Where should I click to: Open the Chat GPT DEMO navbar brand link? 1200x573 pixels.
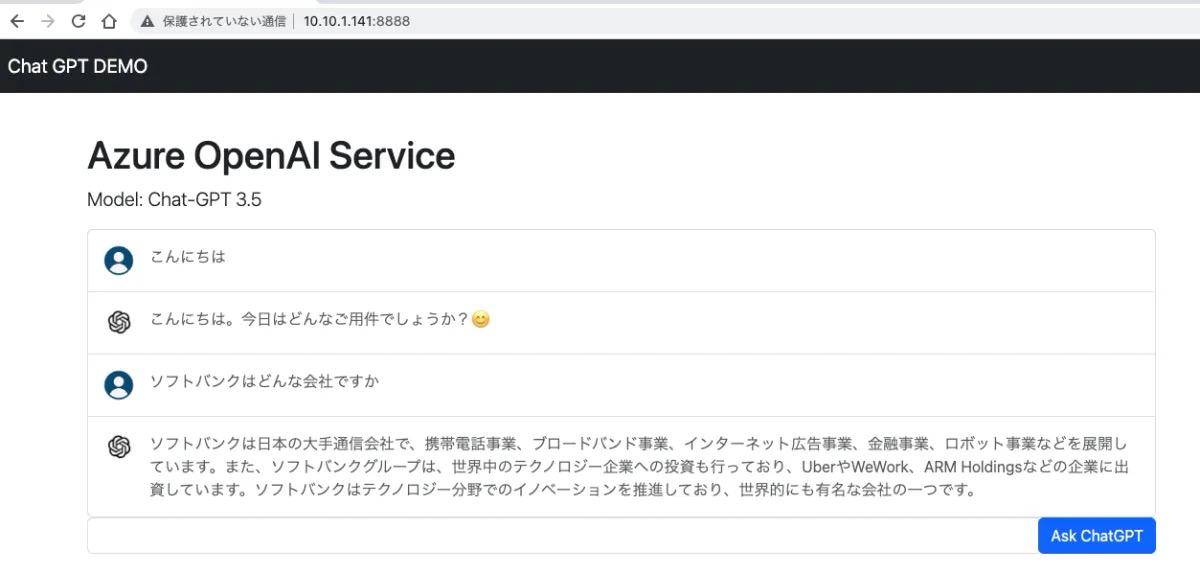[78, 66]
